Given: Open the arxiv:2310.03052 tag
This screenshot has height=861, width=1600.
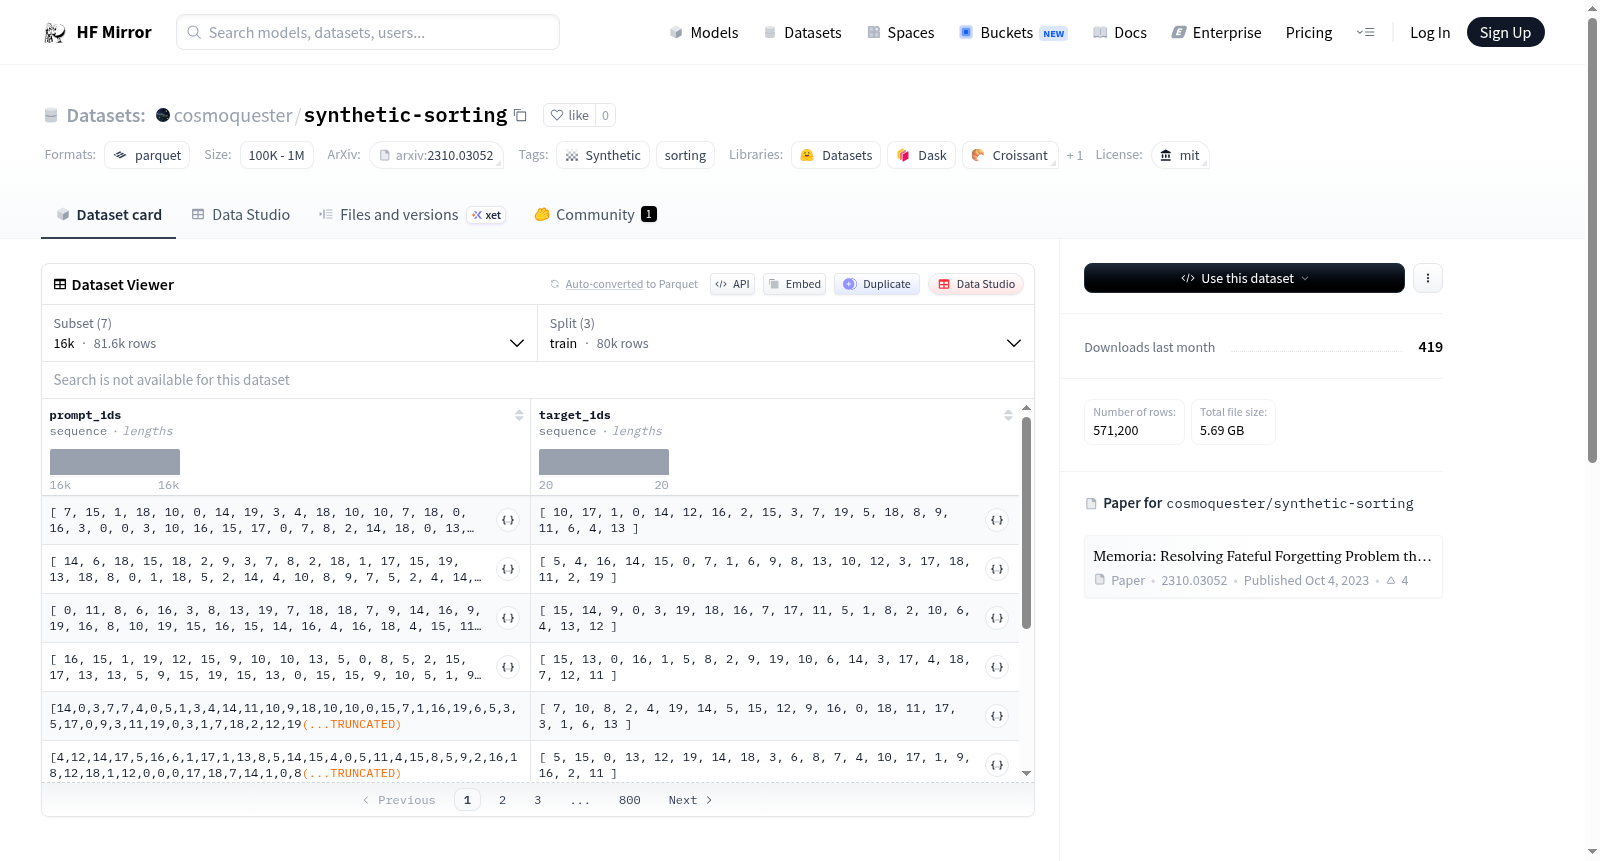Looking at the screenshot, I should 436,155.
